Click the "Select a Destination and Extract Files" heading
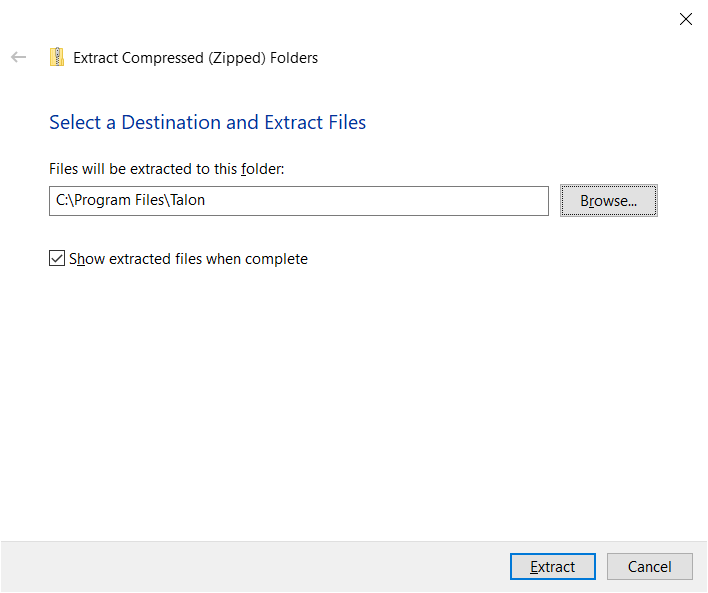The image size is (708, 593). click(207, 122)
